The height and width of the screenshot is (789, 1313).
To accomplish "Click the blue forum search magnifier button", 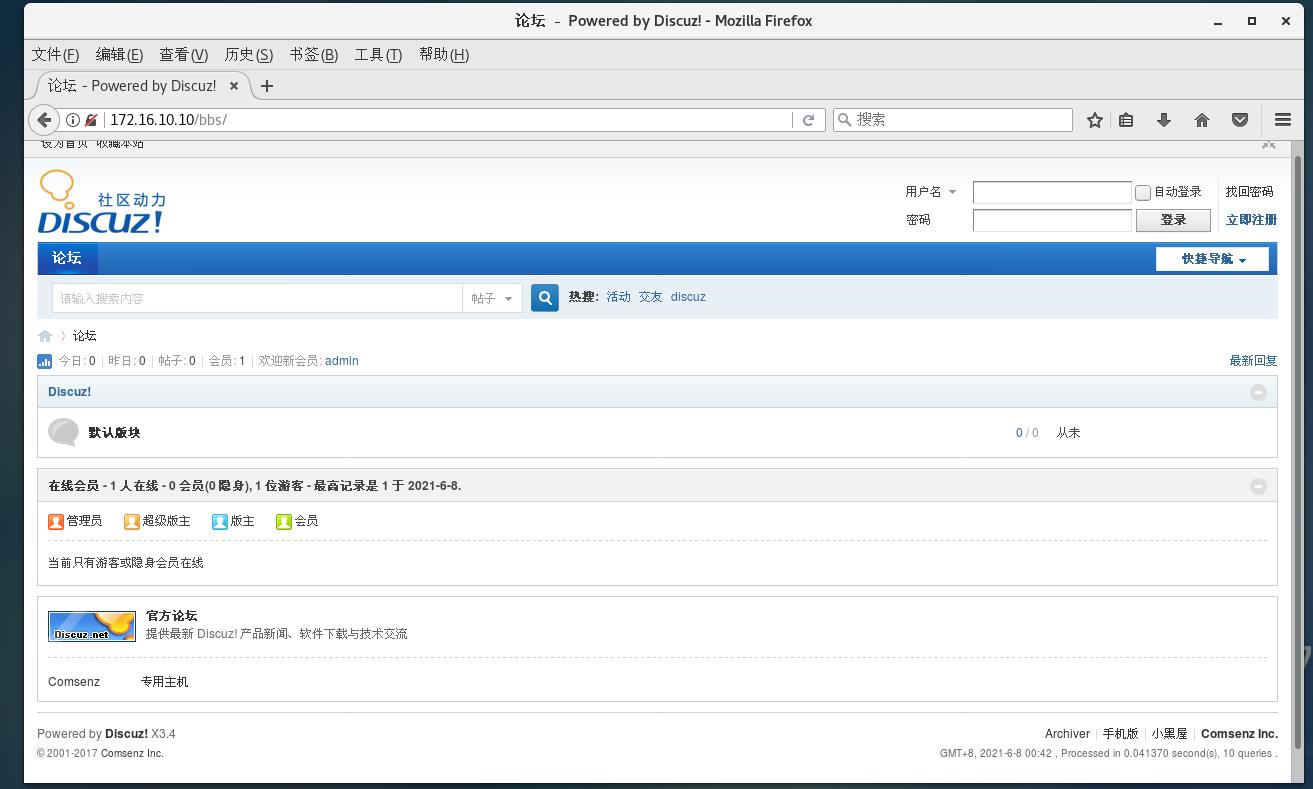I will (x=545, y=298).
